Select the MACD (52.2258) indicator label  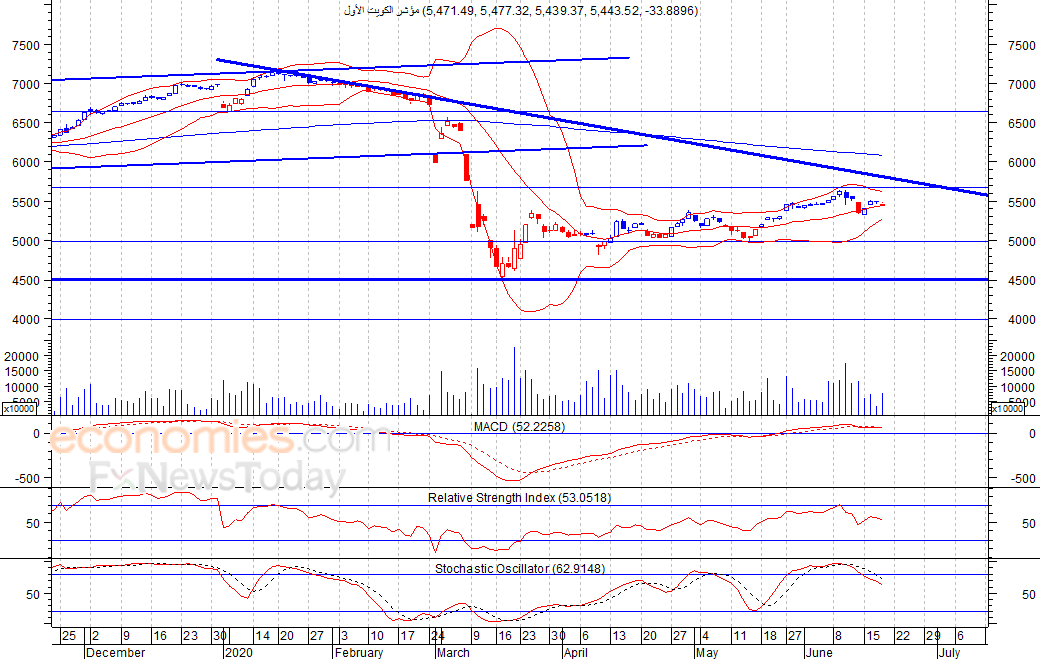click(519, 427)
